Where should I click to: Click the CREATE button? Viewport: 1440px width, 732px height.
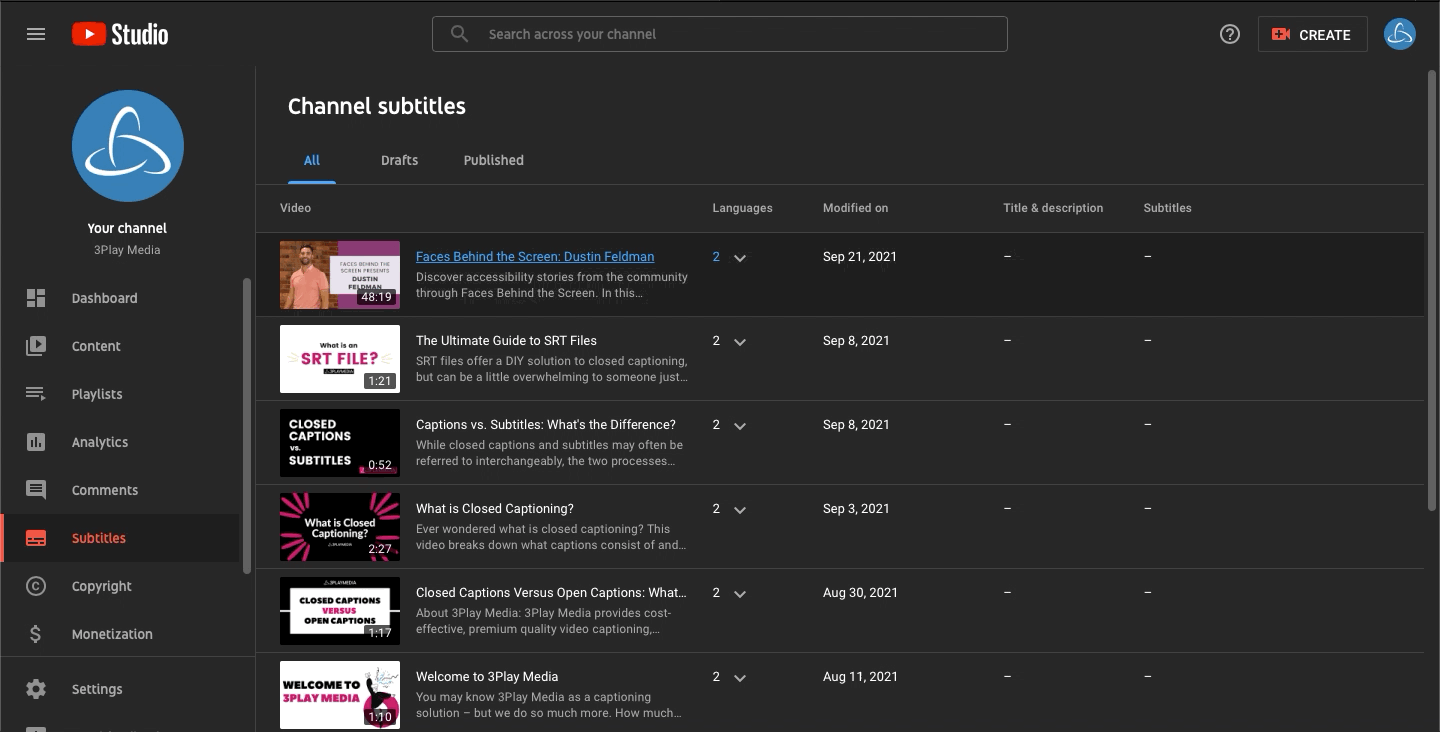[1312, 34]
